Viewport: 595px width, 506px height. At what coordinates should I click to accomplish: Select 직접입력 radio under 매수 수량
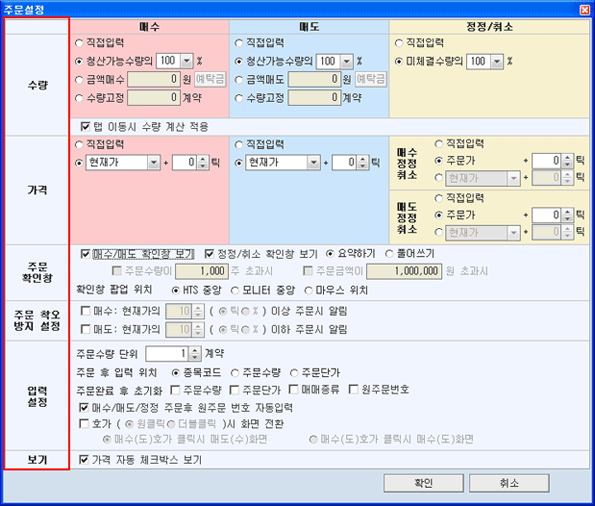click(79, 43)
